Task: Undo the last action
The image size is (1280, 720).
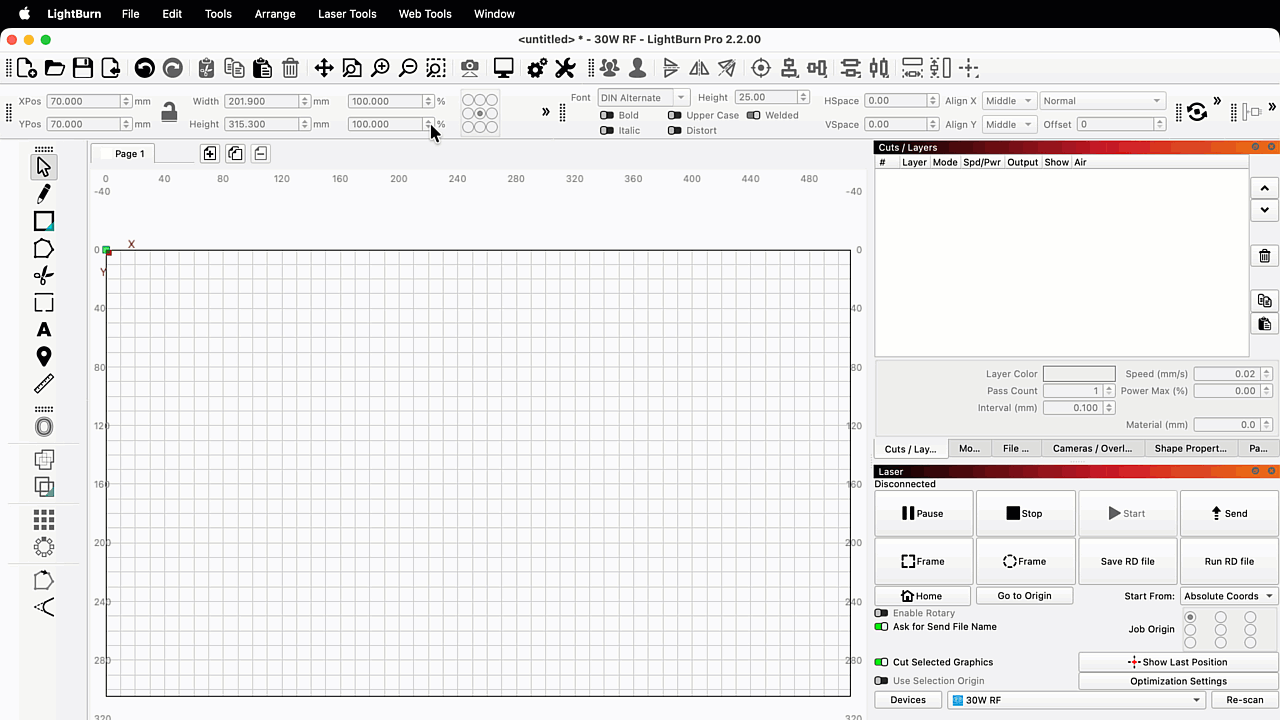Action: (145, 68)
